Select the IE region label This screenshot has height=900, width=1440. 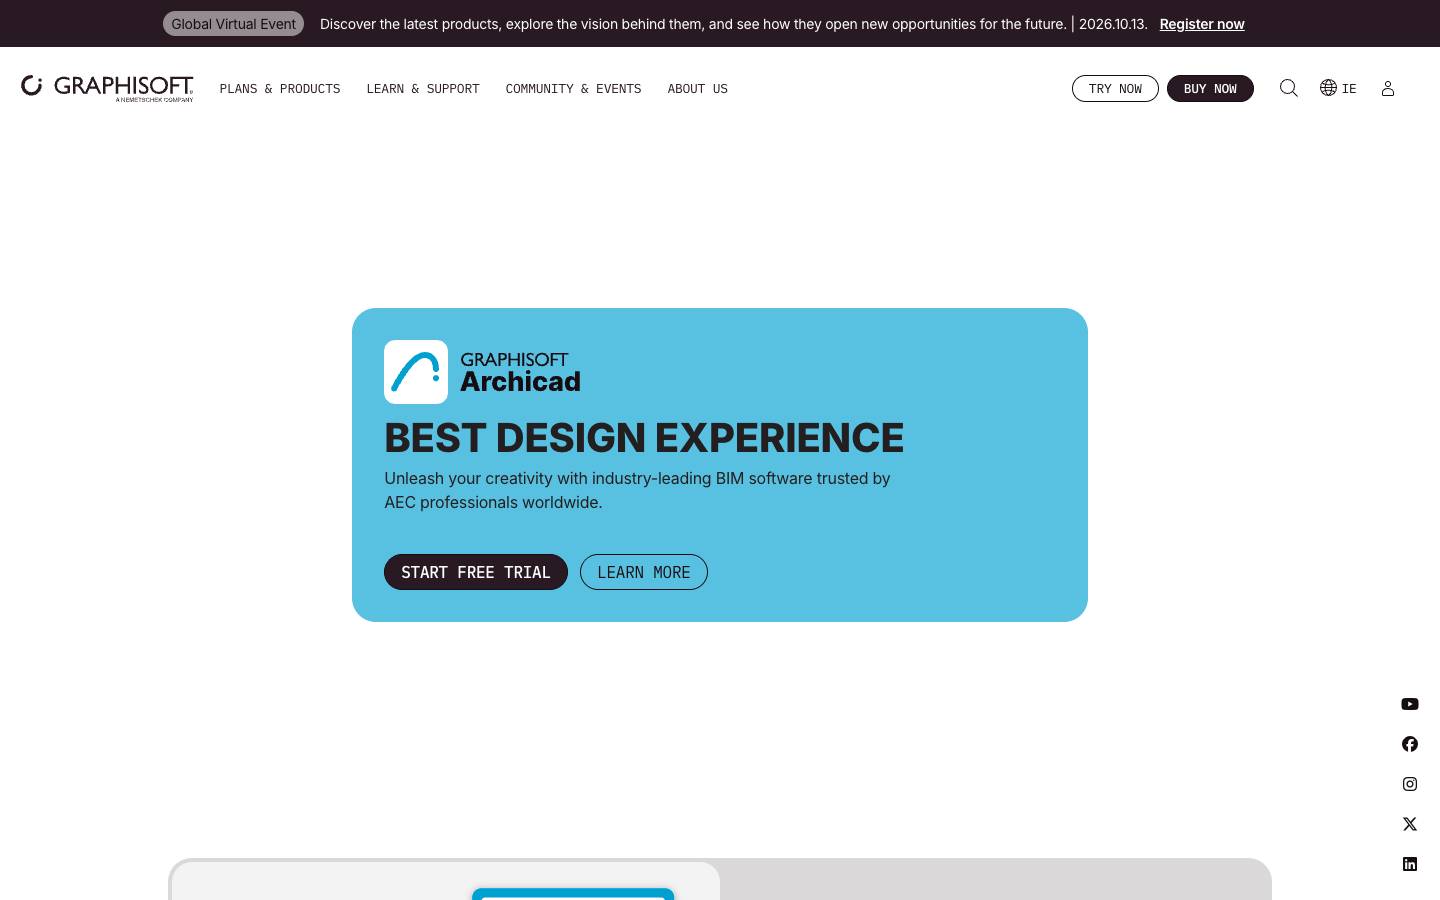click(x=1349, y=89)
